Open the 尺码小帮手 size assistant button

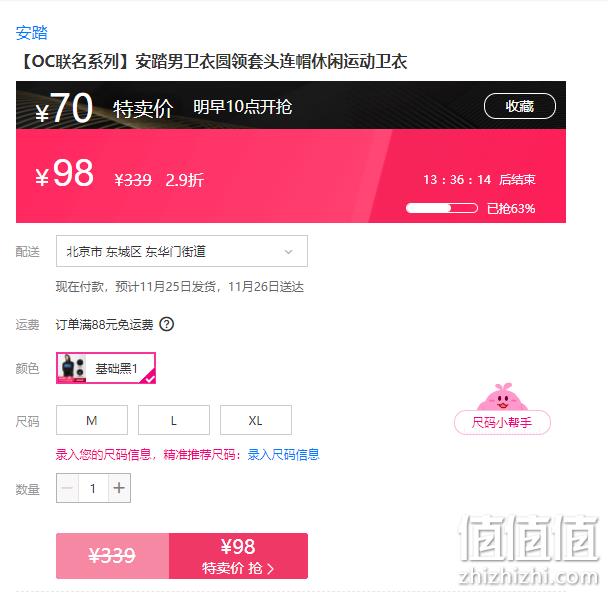(x=502, y=422)
